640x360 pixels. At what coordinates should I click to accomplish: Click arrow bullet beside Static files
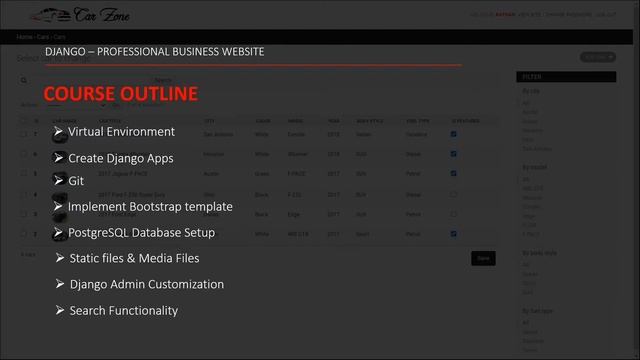(x=60, y=258)
